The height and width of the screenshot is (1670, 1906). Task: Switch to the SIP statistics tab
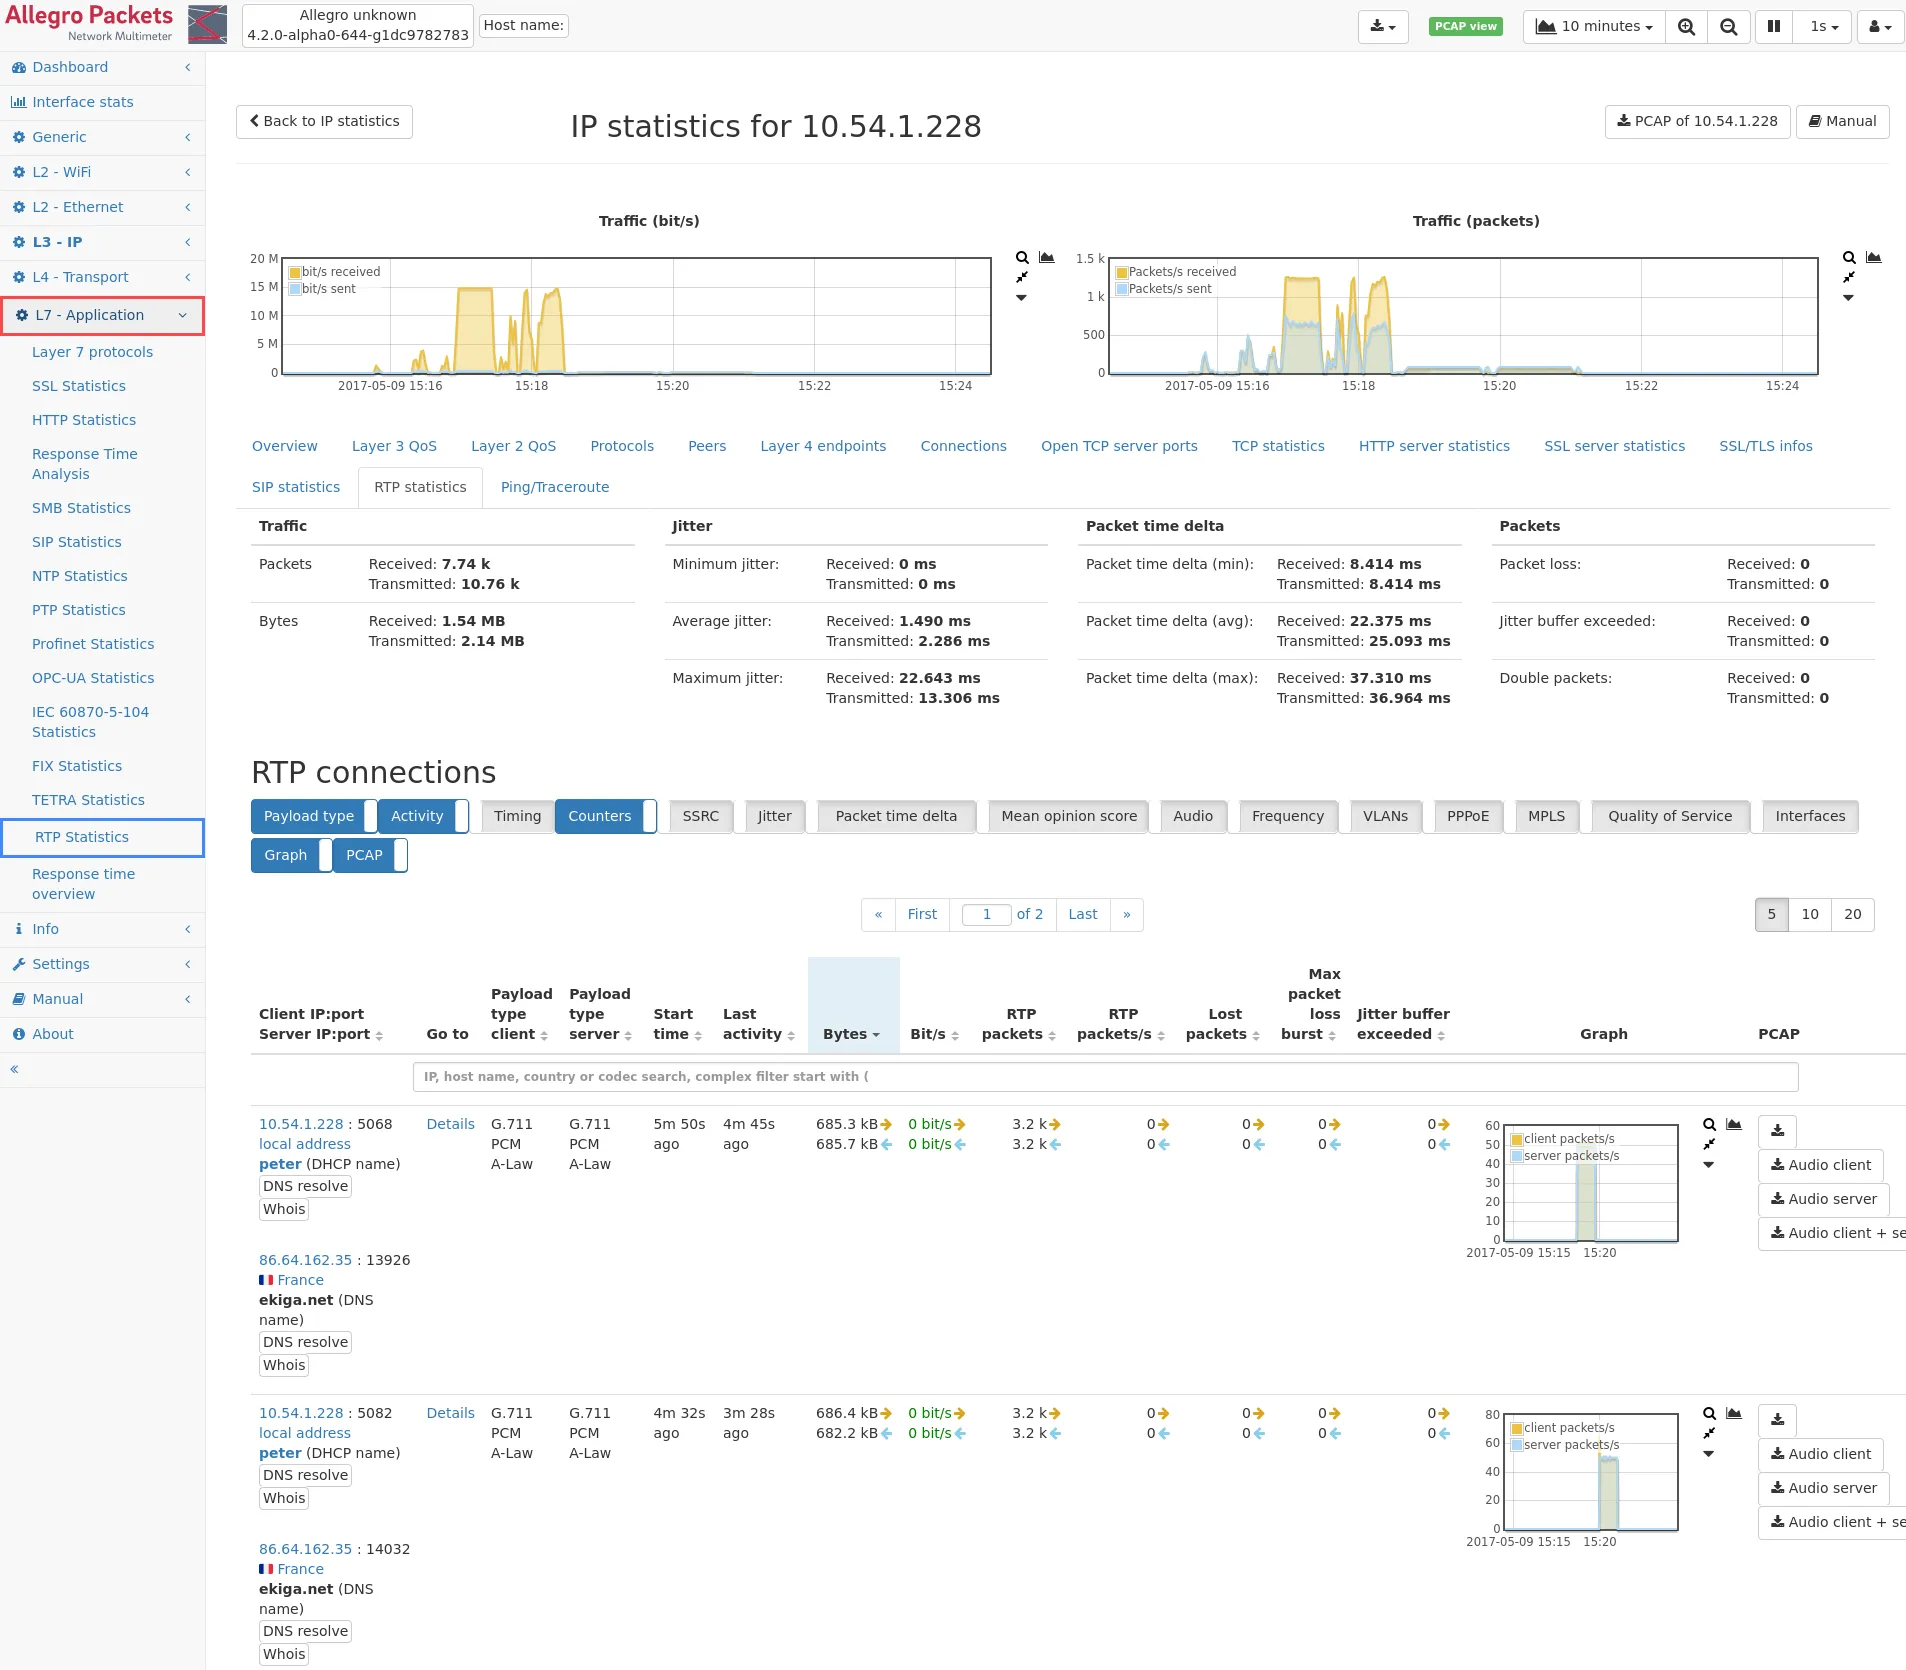(x=296, y=487)
